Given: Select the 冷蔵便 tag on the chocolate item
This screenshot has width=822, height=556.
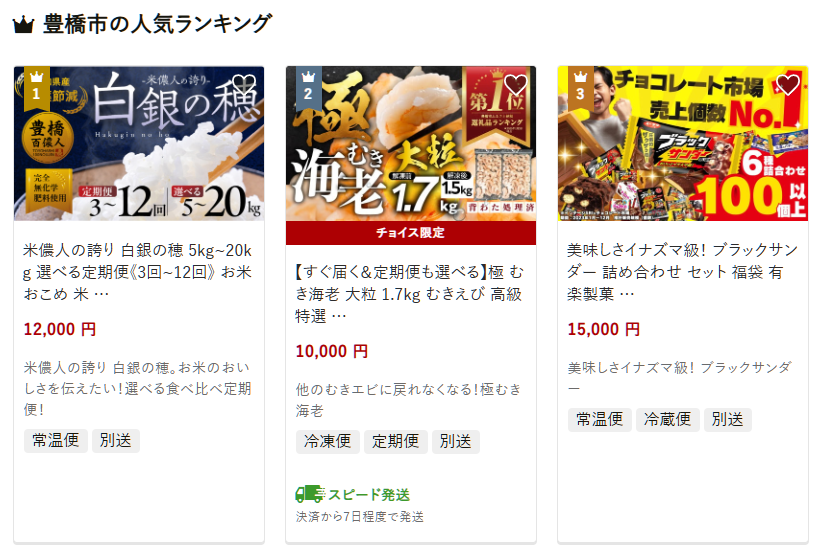Looking at the screenshot, I should (x=667, y=420).
